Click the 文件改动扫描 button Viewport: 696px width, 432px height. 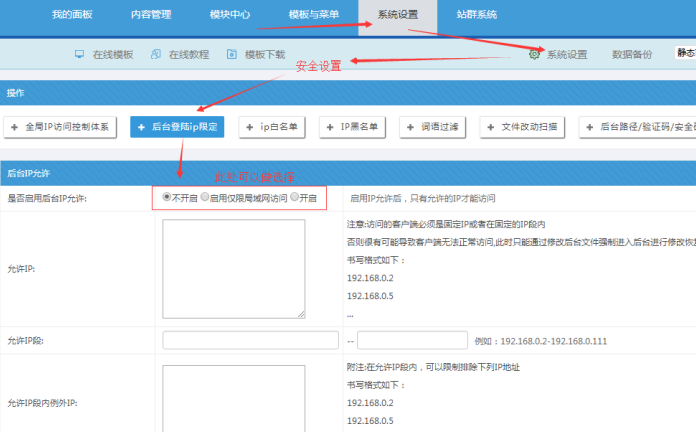tap(525, 127)
